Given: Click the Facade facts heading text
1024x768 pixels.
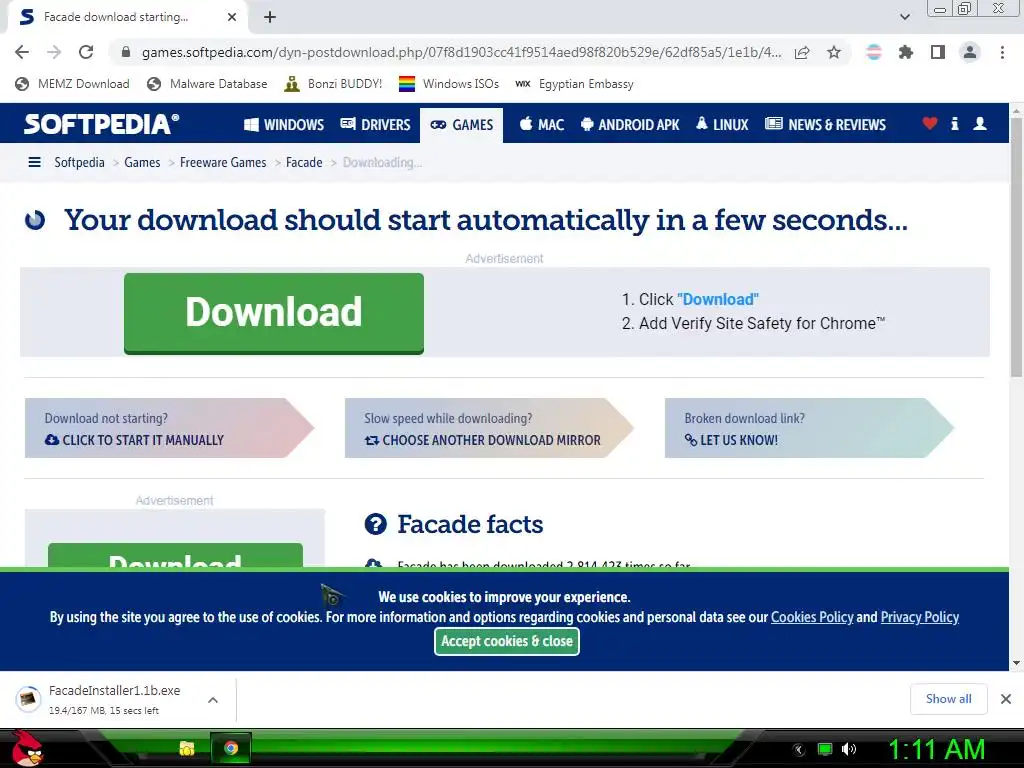Looking at the screenshot, I should click(x=470, y=524).
